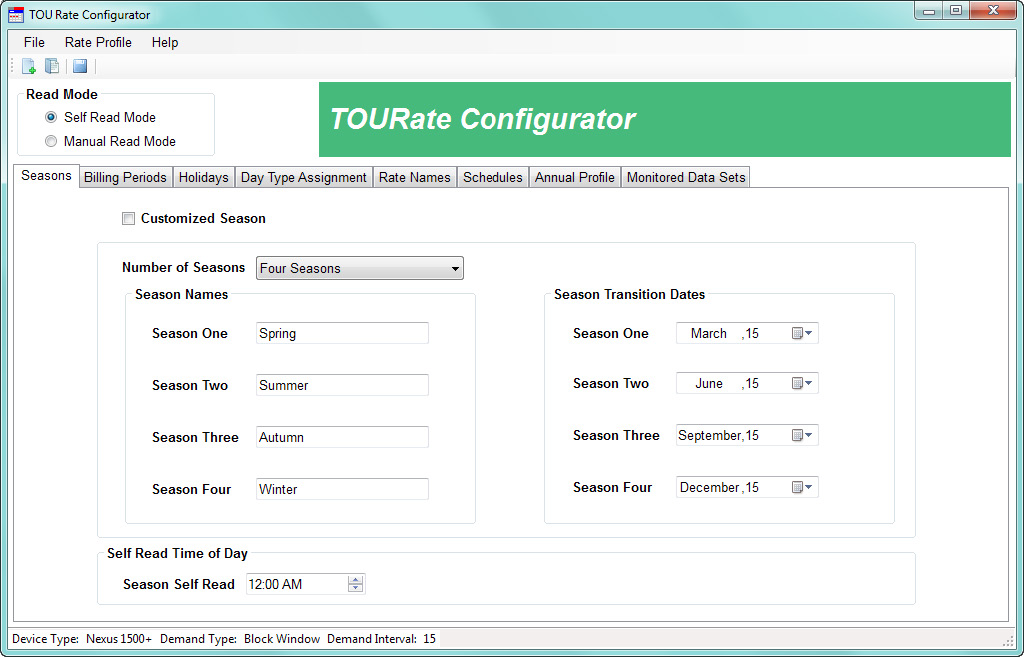This screenshot has width=1024, height=657.
Task: Click the Season Self Read time field
Action: (x=306, y=584)
